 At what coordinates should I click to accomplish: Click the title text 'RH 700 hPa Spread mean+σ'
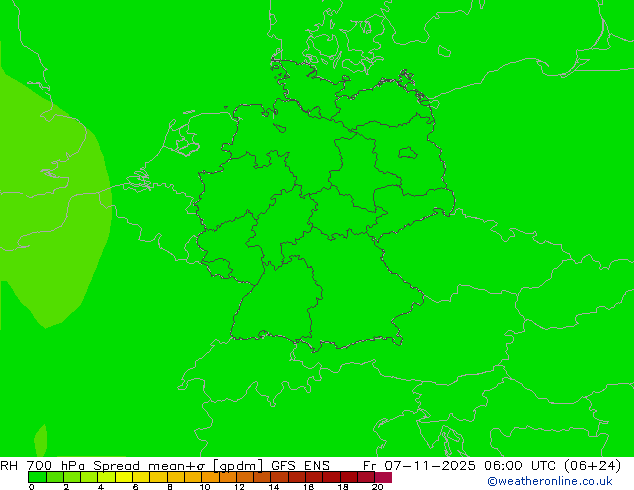coord(103,465)
